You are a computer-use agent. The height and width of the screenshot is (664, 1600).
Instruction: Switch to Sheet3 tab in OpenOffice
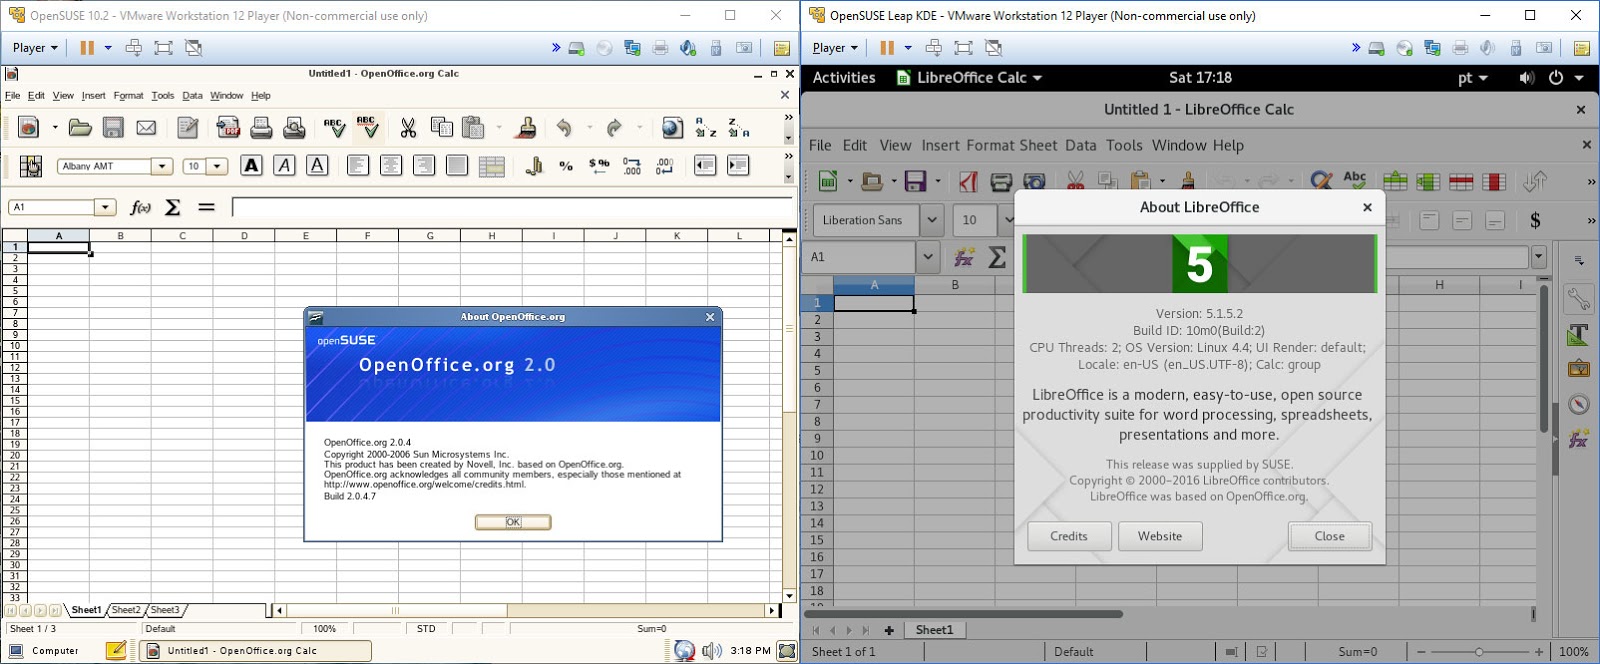tap(165, 610)
